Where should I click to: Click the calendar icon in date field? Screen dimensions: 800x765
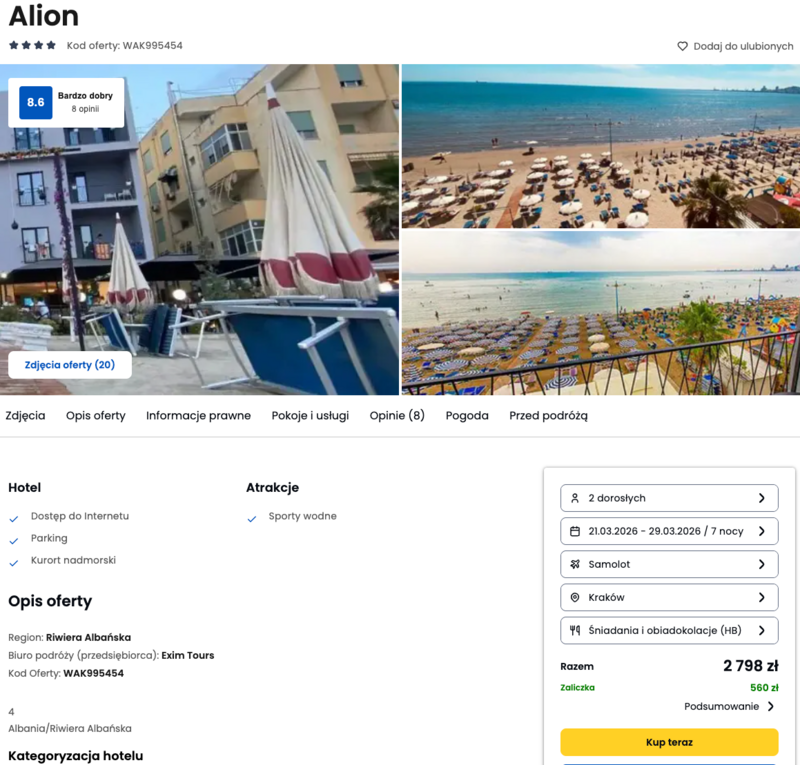coord(574,531)
